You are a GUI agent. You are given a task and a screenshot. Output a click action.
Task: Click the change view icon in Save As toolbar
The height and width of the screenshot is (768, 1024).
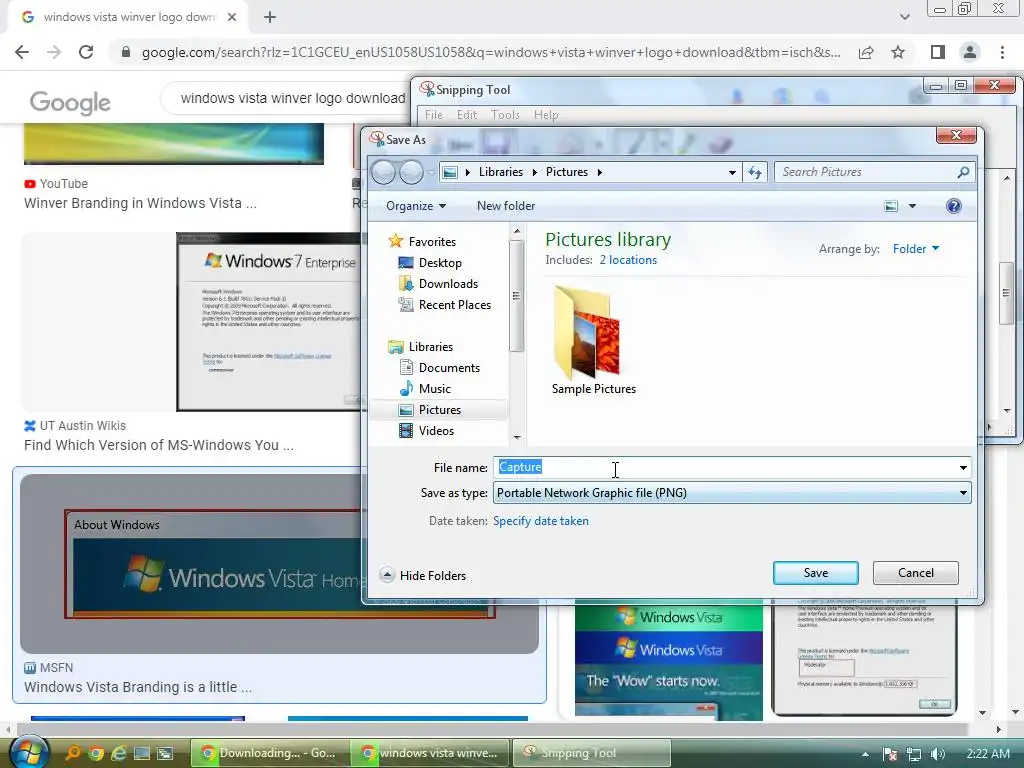tap(891, 206)
